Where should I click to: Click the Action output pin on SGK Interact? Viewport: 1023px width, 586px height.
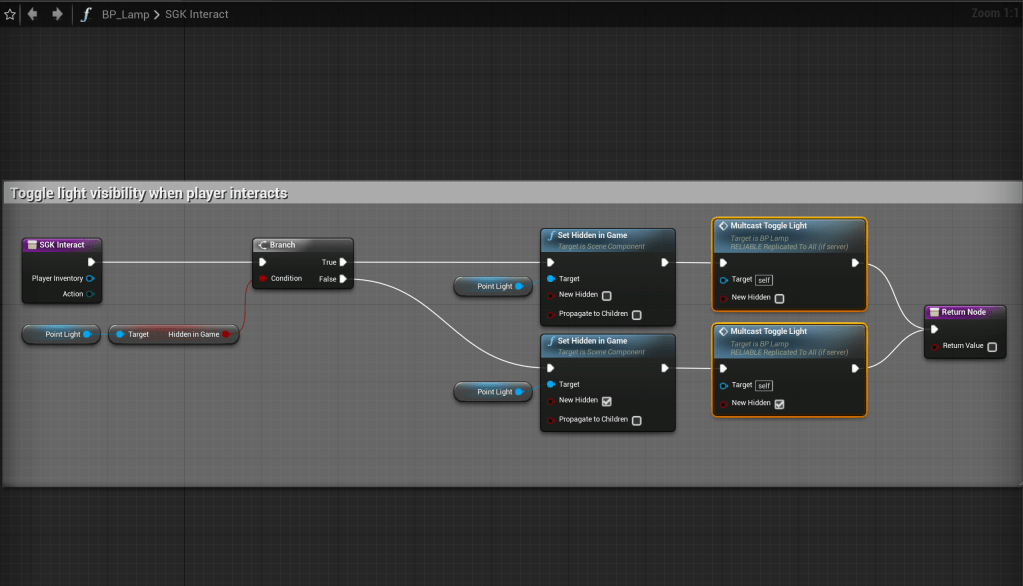(x=91, y=294)
